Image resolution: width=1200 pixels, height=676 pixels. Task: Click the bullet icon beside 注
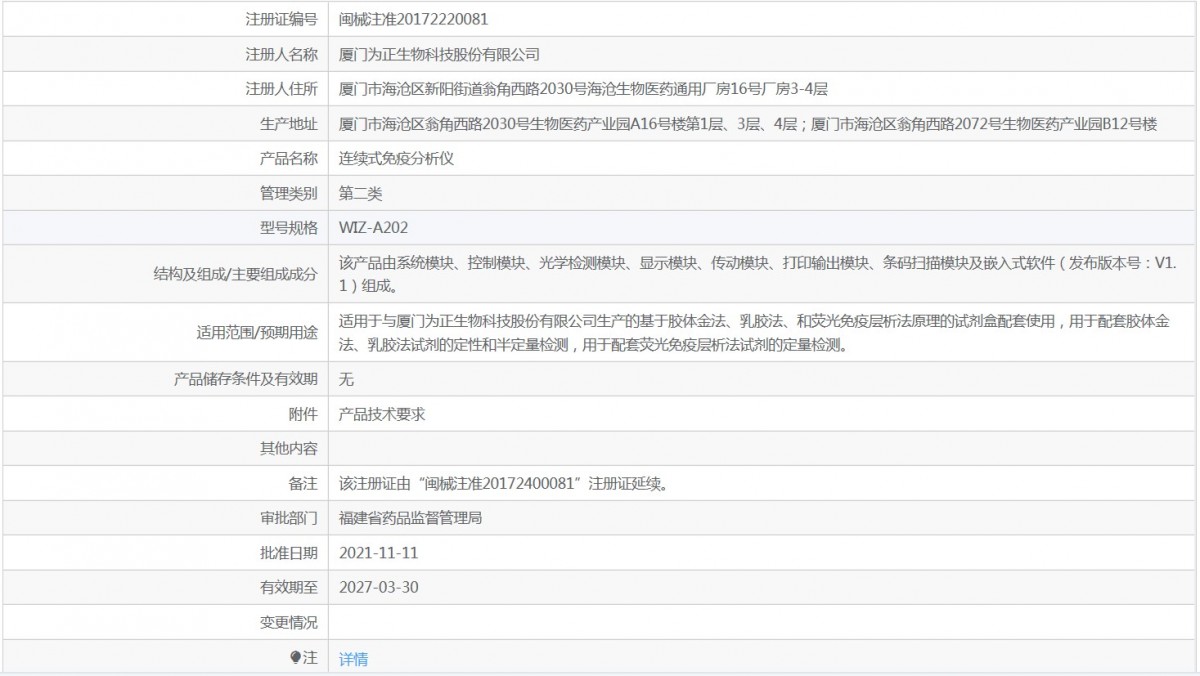pos(295,658)
